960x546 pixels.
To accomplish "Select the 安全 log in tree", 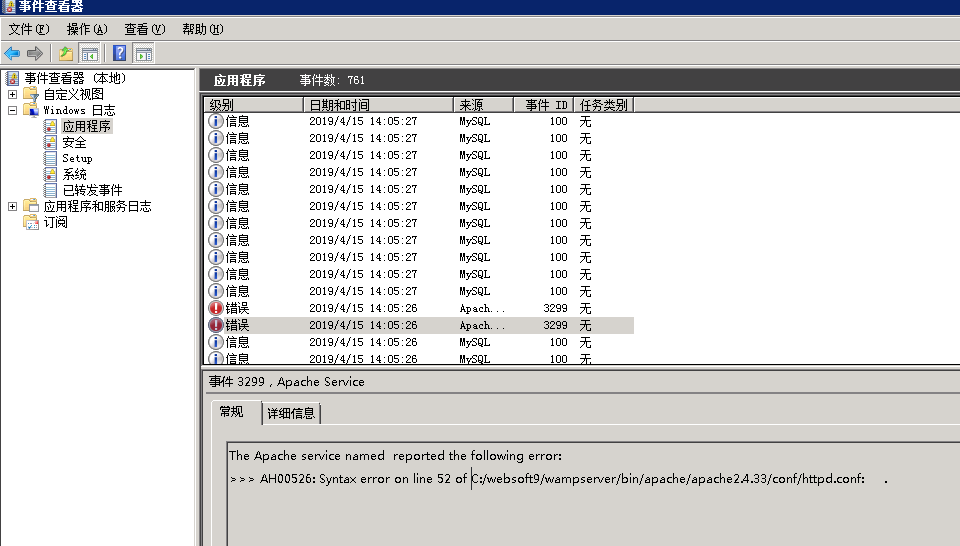I will [x=74, y=143].
